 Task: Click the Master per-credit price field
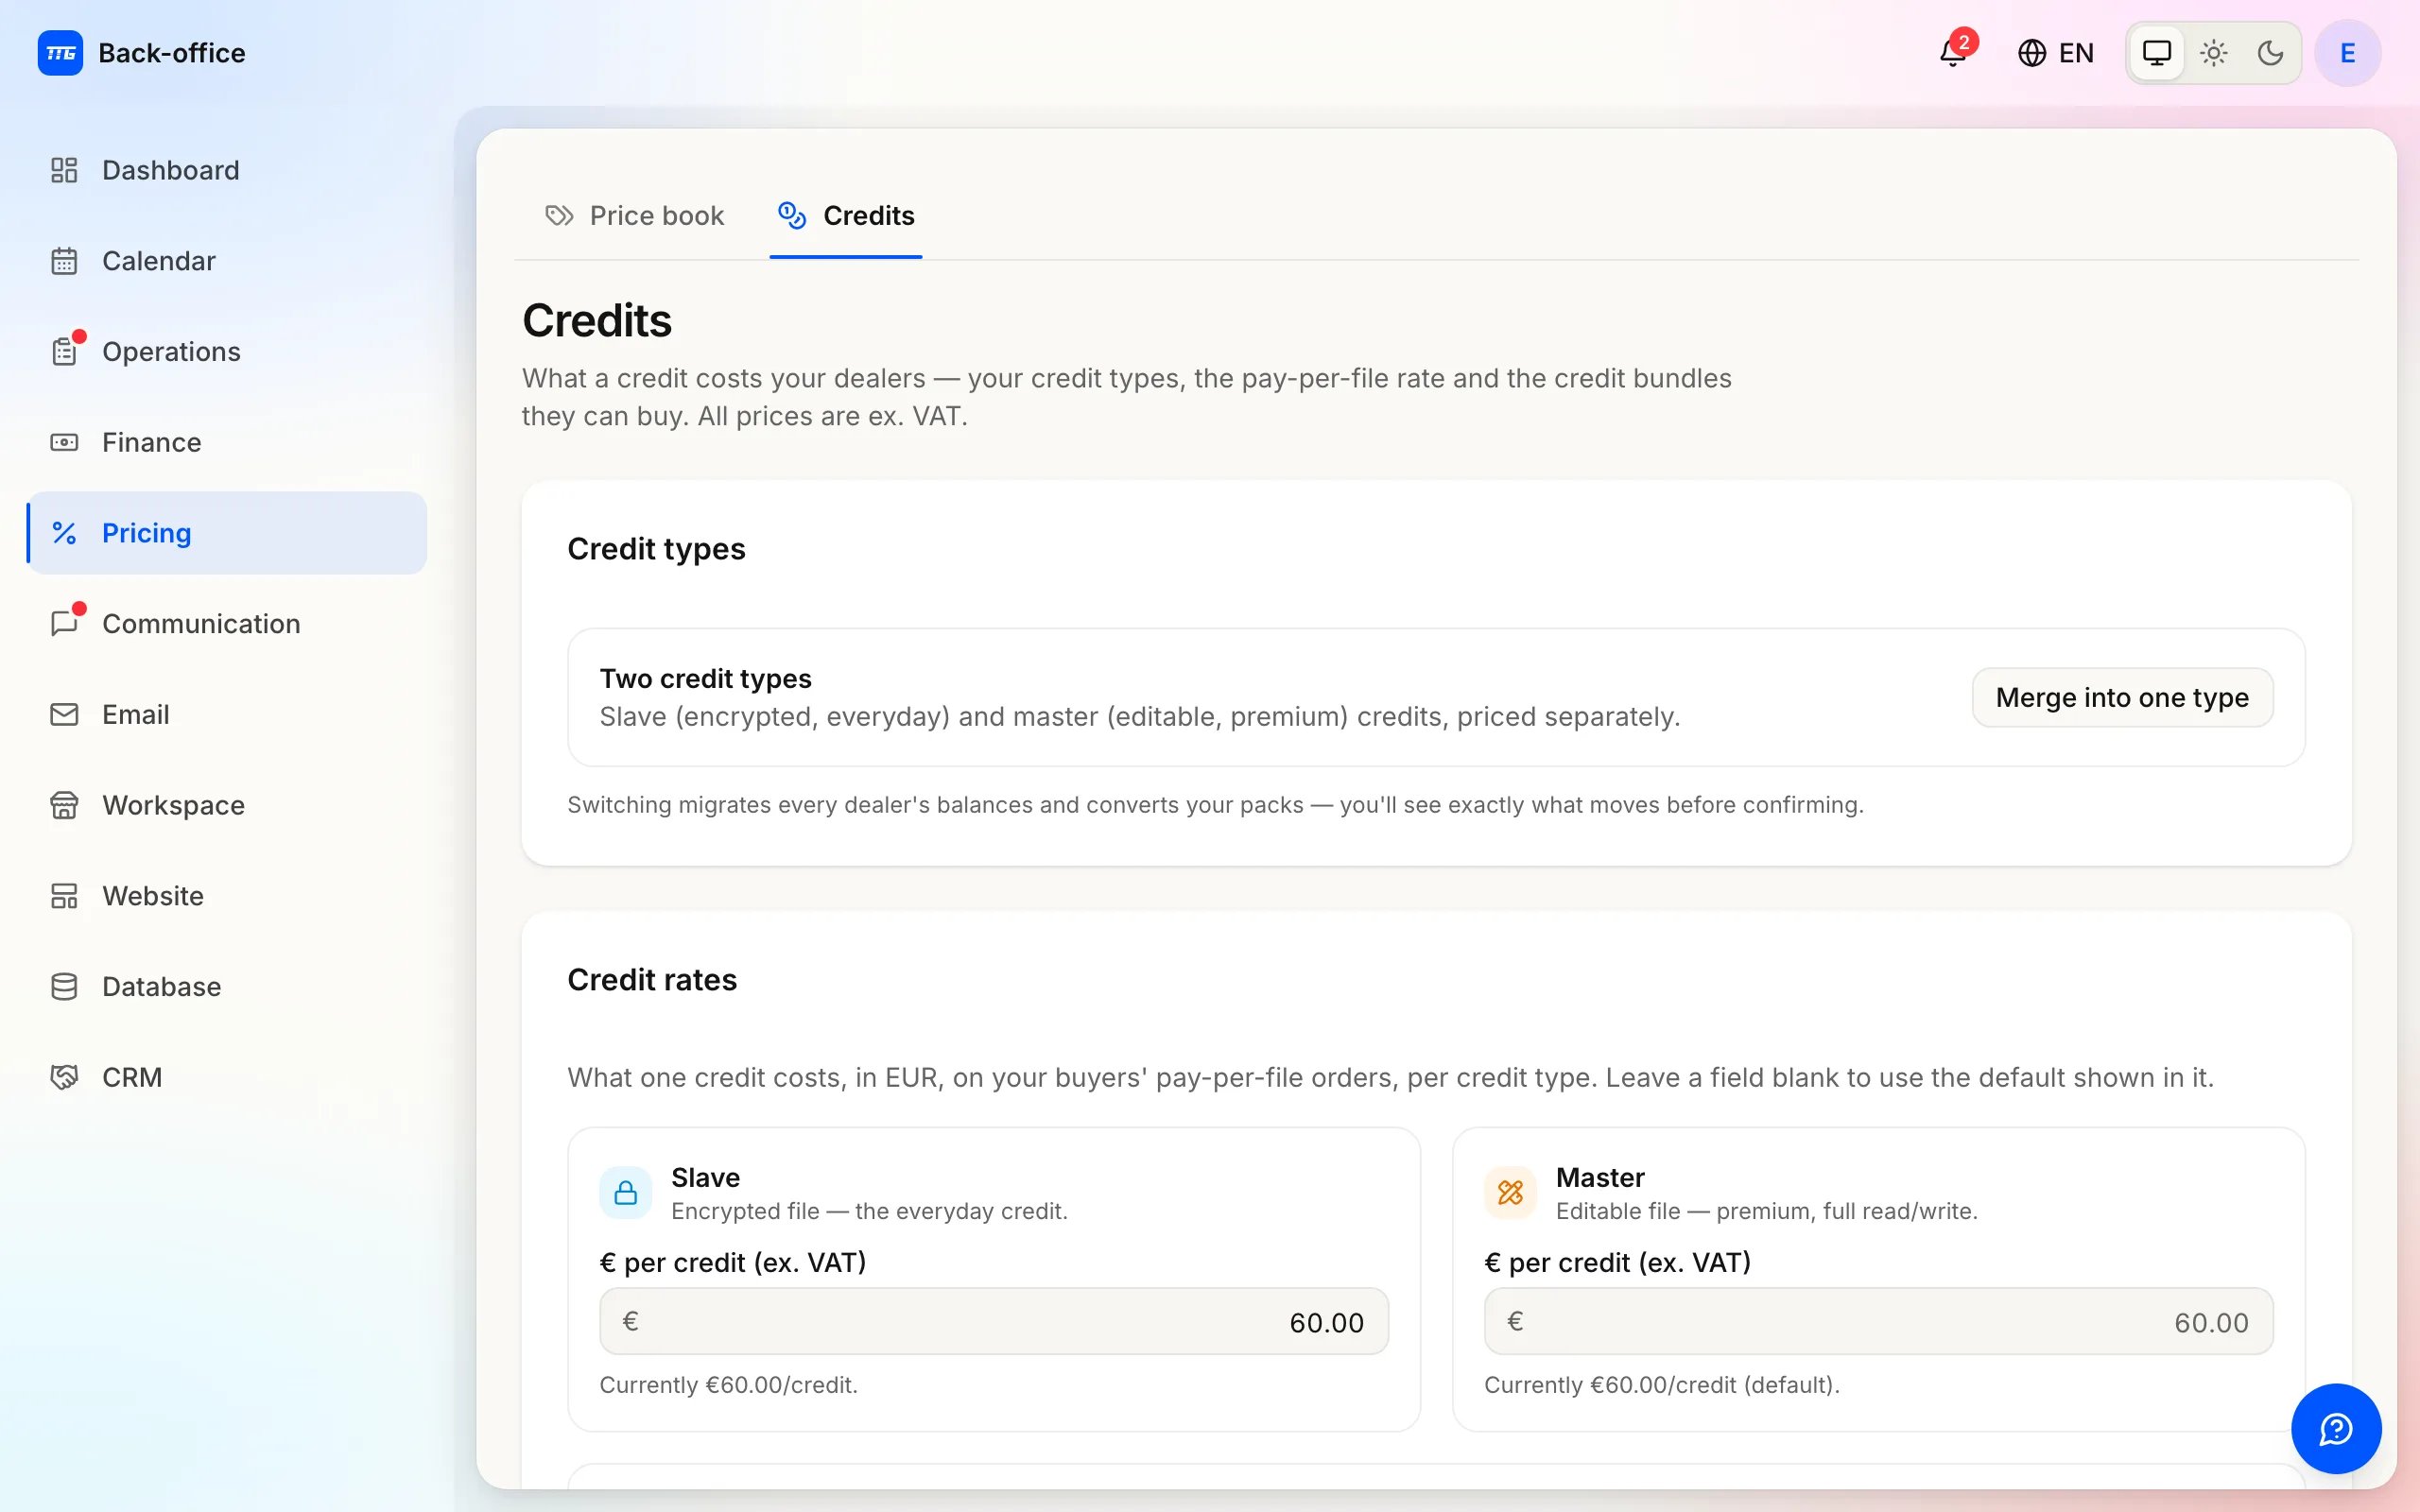pos(1878,1322)
